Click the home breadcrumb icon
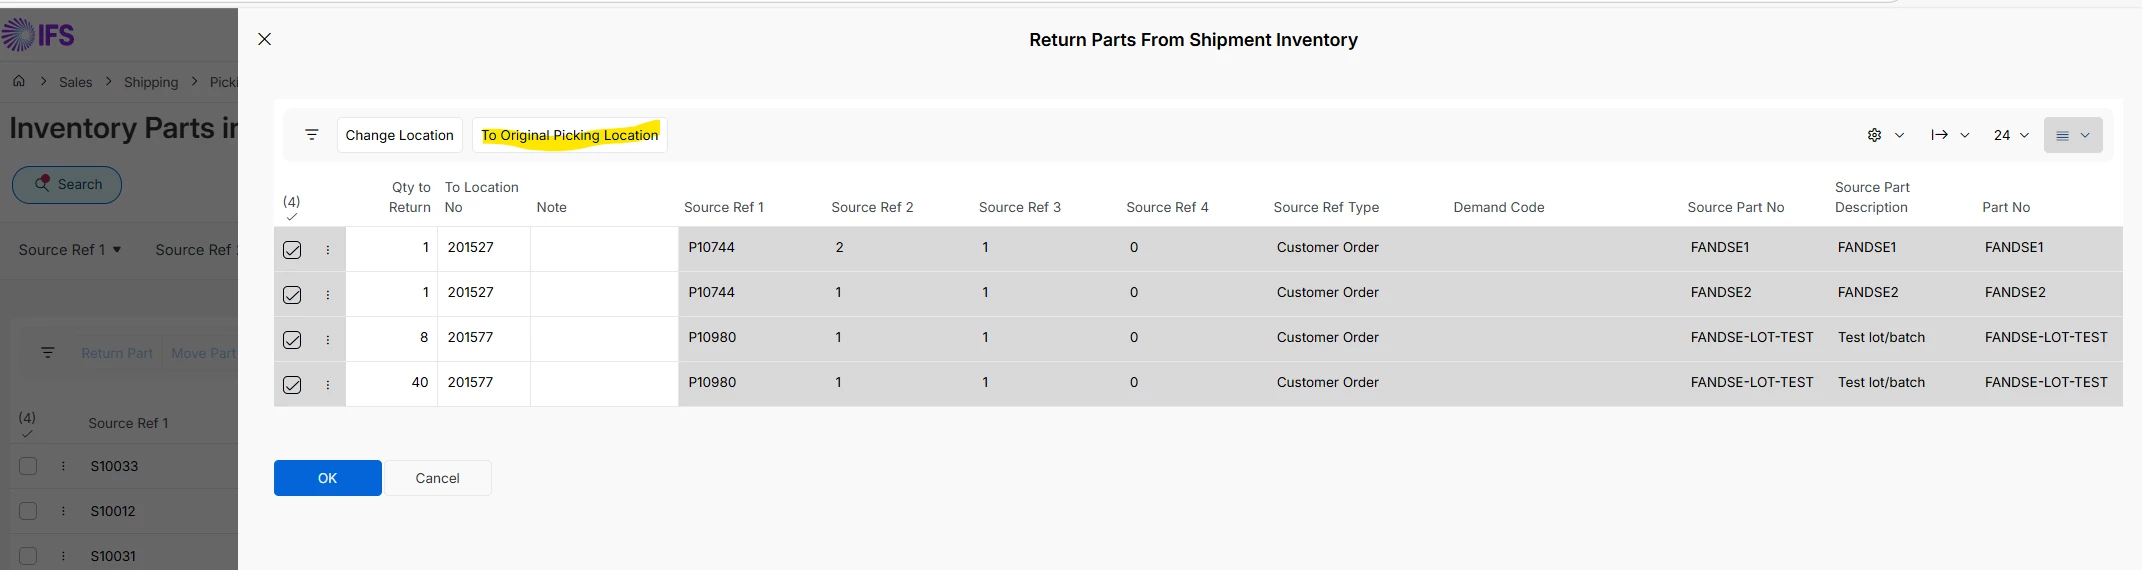The width and height of the screenshot is (2142, 570). point(19,81)
